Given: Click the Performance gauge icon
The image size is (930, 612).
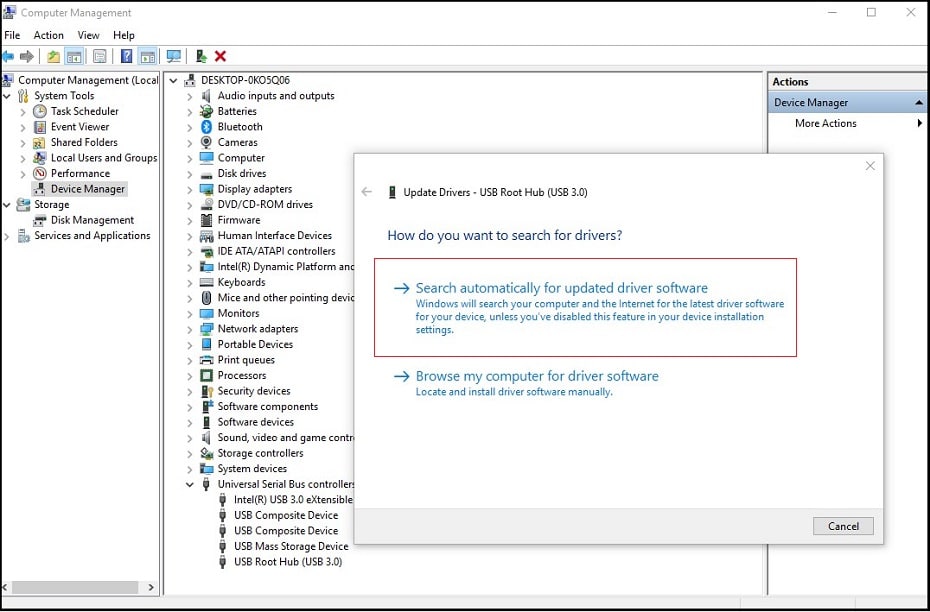Looking at the screenshot, I should click(40, 174).
